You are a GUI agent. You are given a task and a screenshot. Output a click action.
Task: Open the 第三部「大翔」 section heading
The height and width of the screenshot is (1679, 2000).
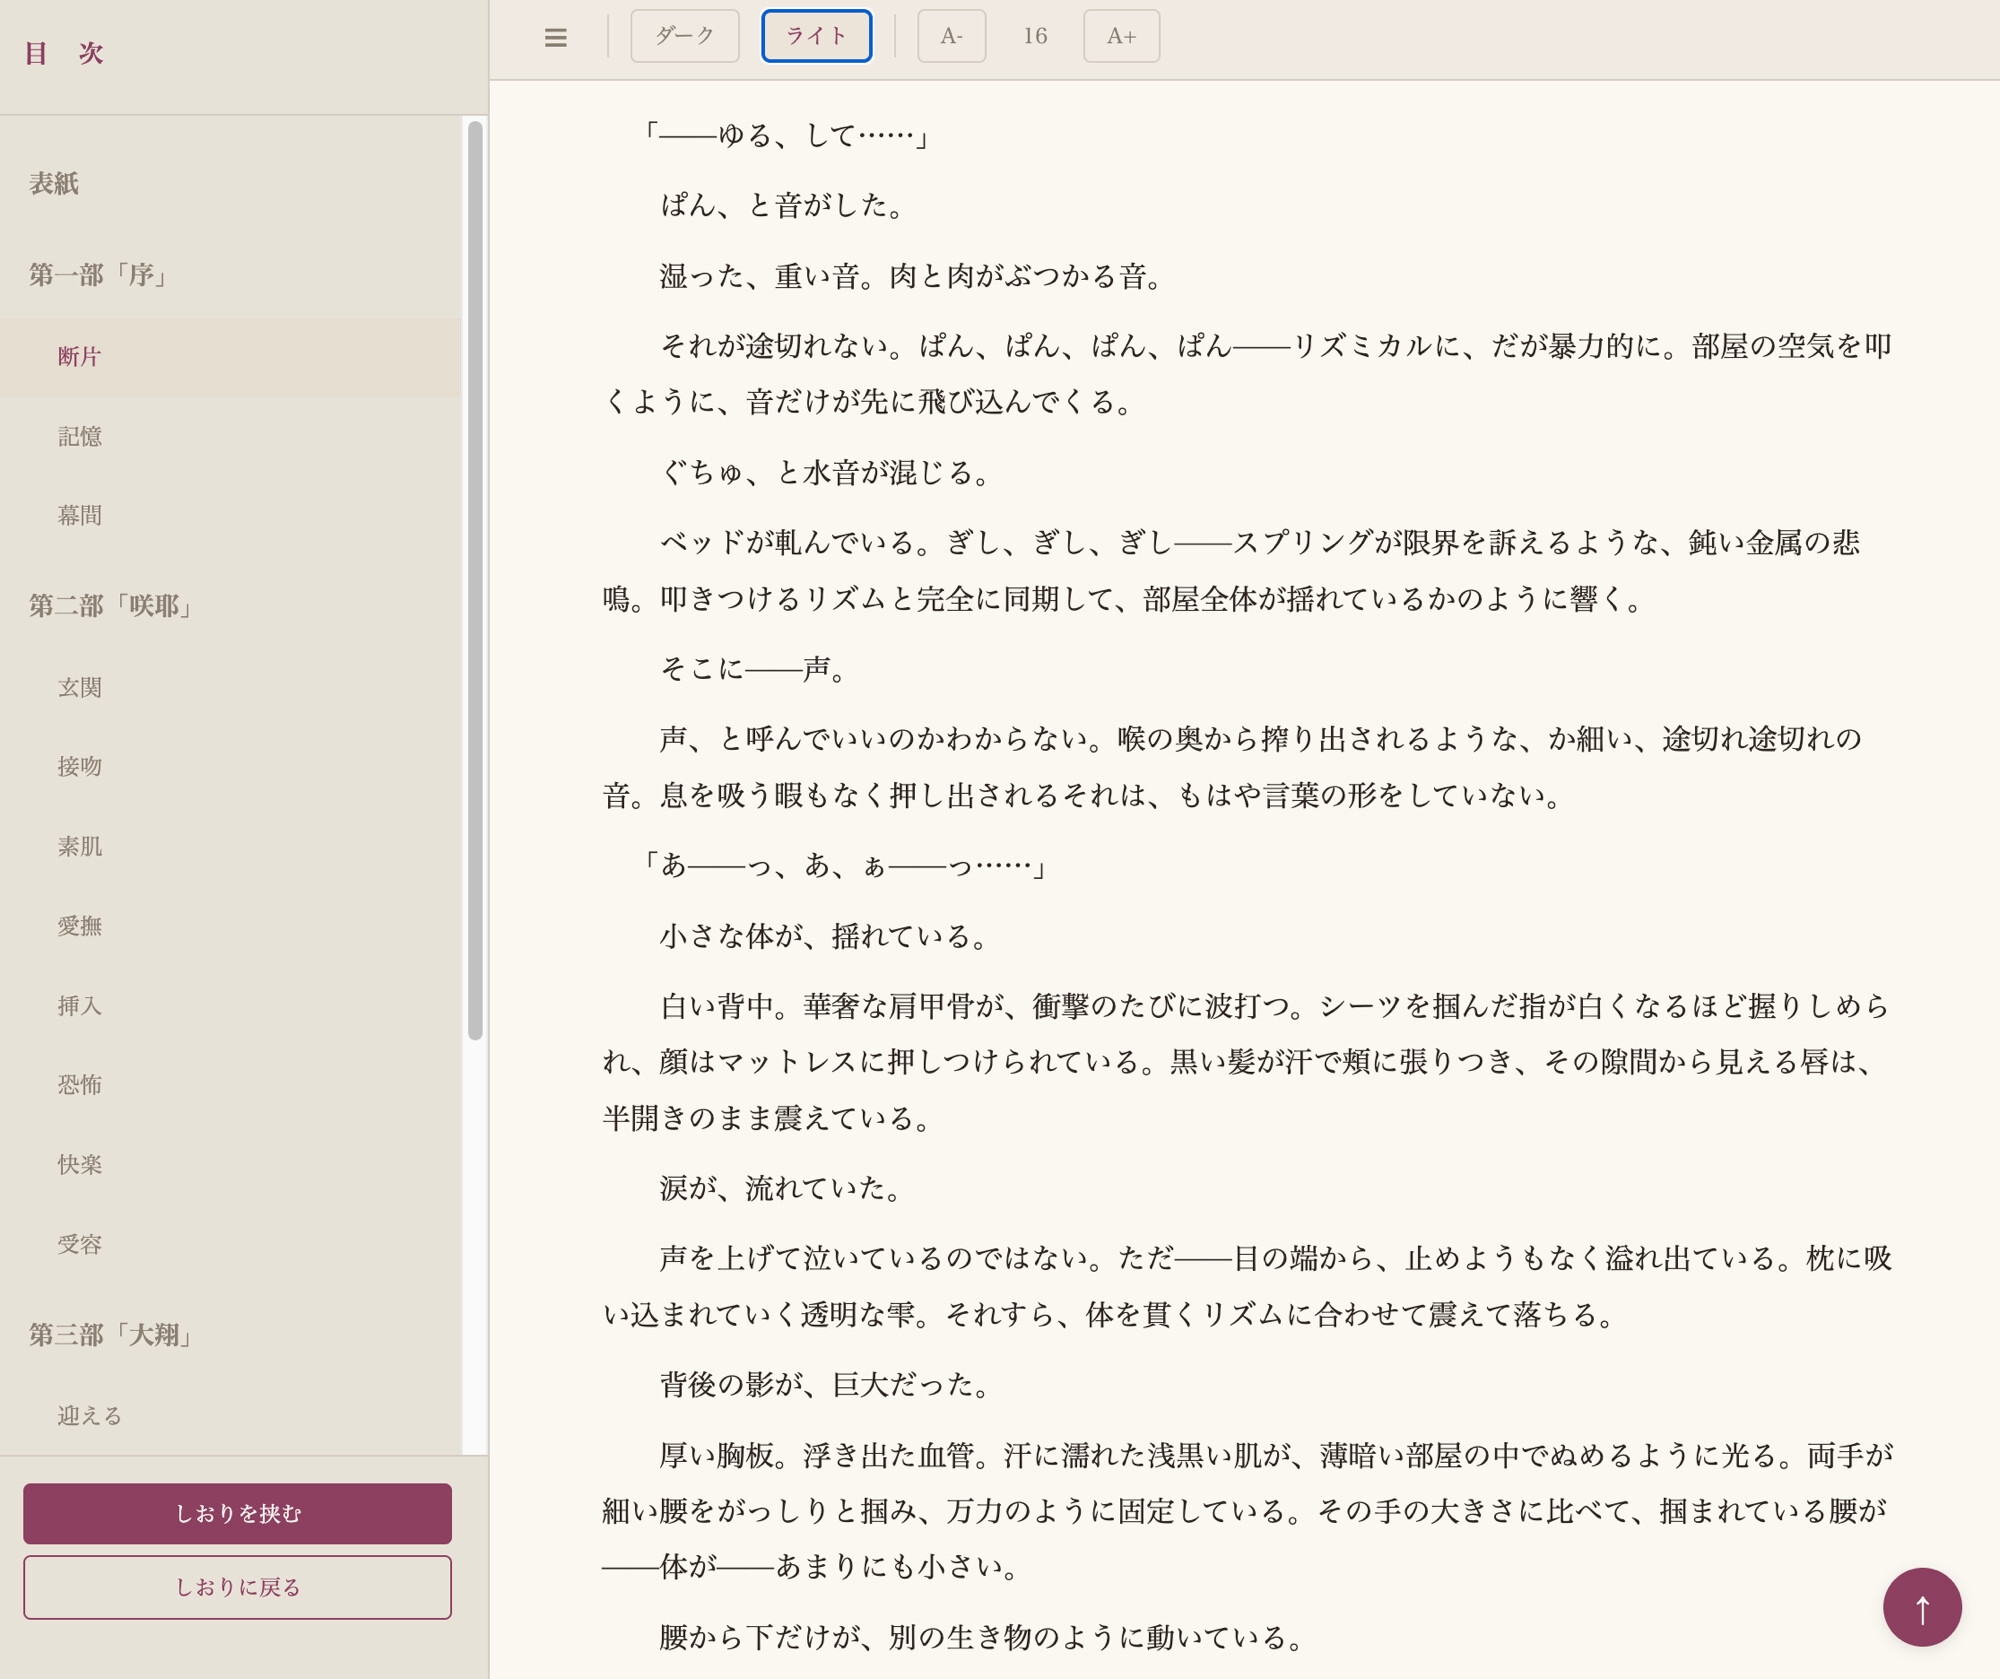tap(111, 1334)
